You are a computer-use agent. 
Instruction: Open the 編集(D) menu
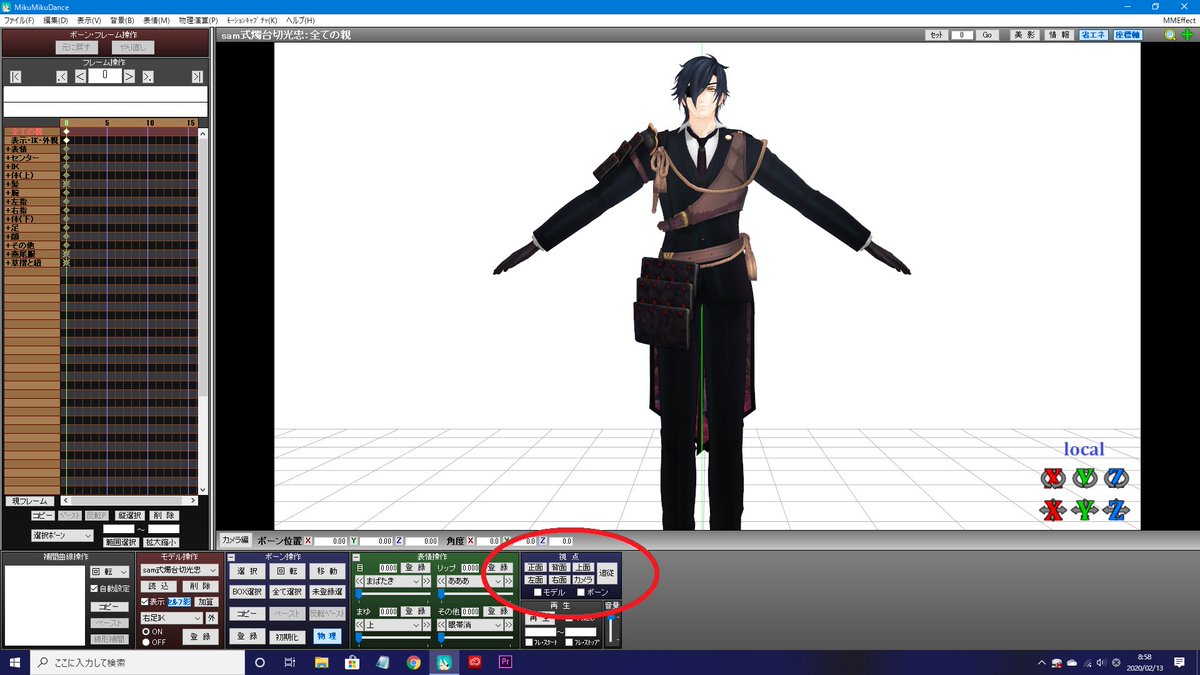click(x=56, y=20)
